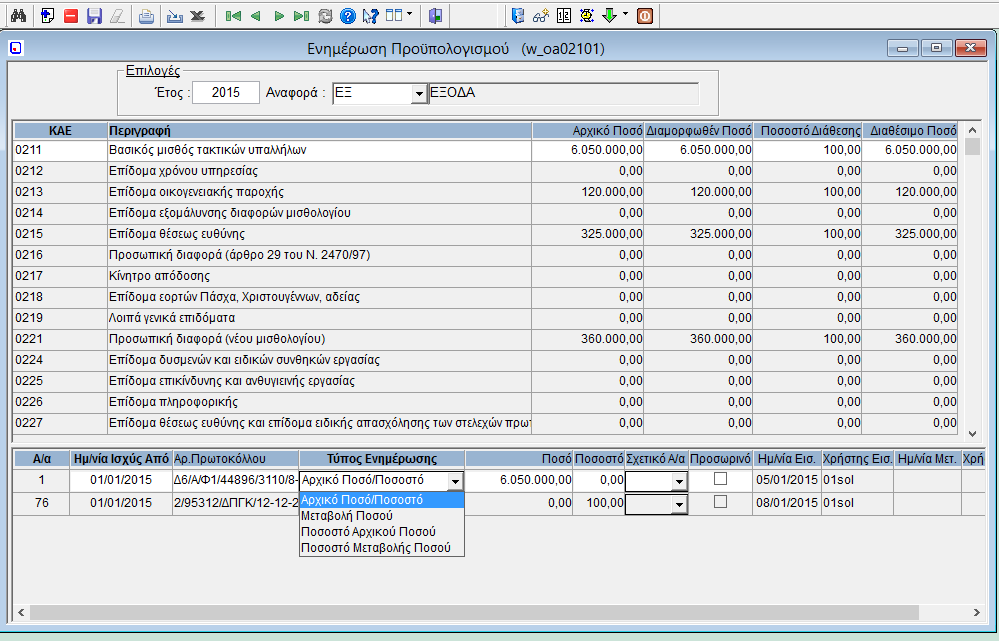Click upper grid scrollbar down arrow

972,434
